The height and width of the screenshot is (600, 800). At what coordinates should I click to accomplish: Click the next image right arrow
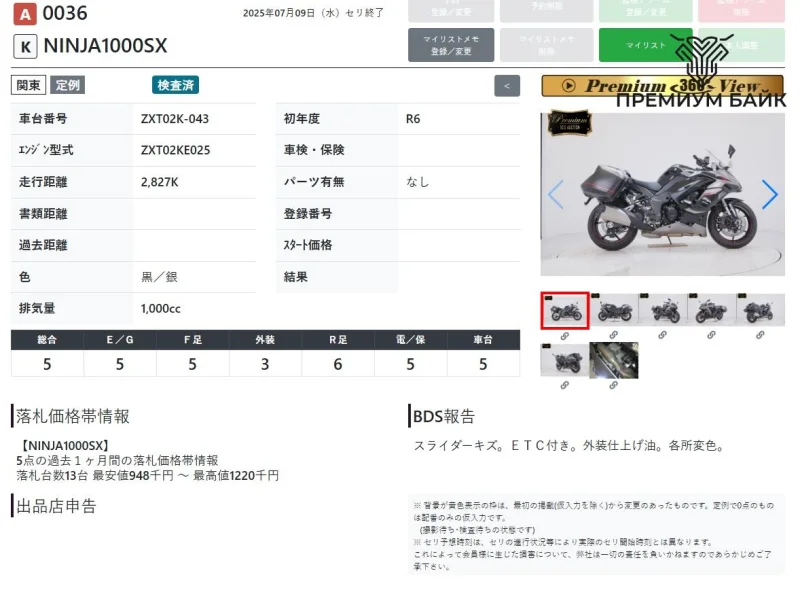[x=769, y=194]
